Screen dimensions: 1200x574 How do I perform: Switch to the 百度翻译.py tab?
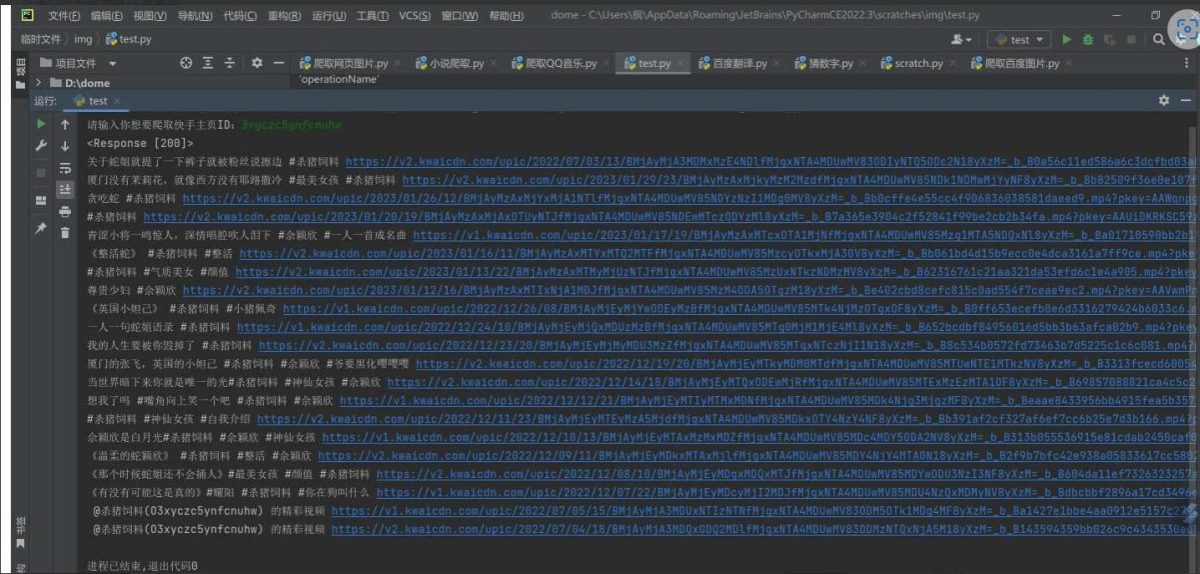tap(740, 63)
